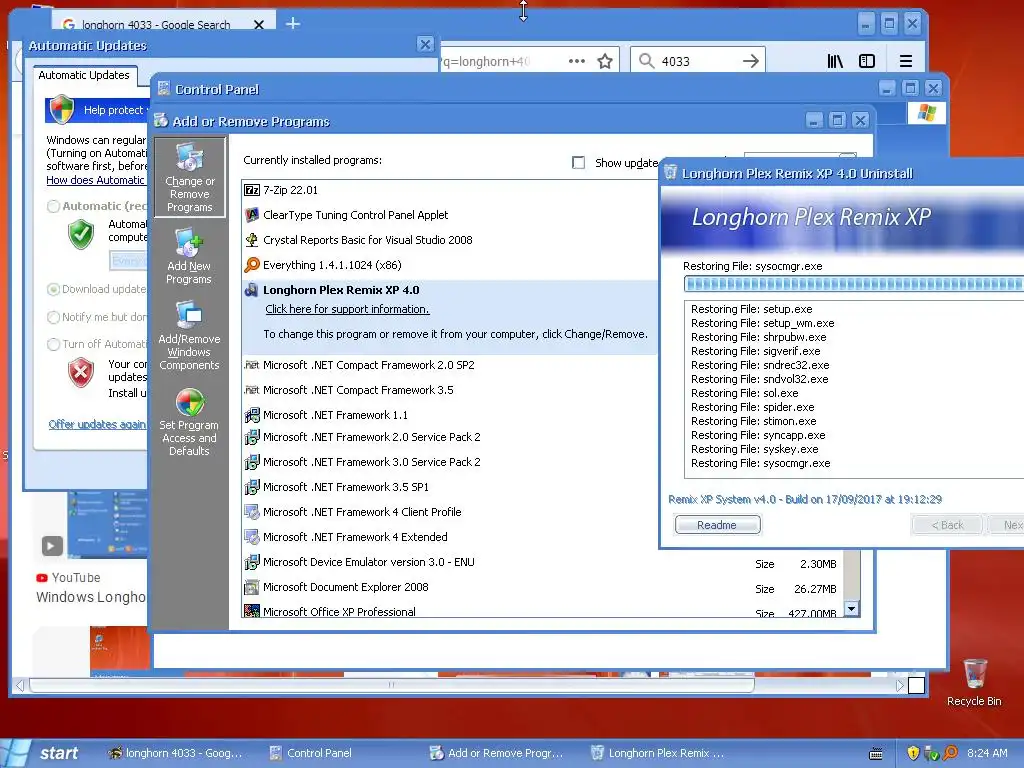Click the YouTube video play icon
This screenshot has height=768, width=1024.
52,545
